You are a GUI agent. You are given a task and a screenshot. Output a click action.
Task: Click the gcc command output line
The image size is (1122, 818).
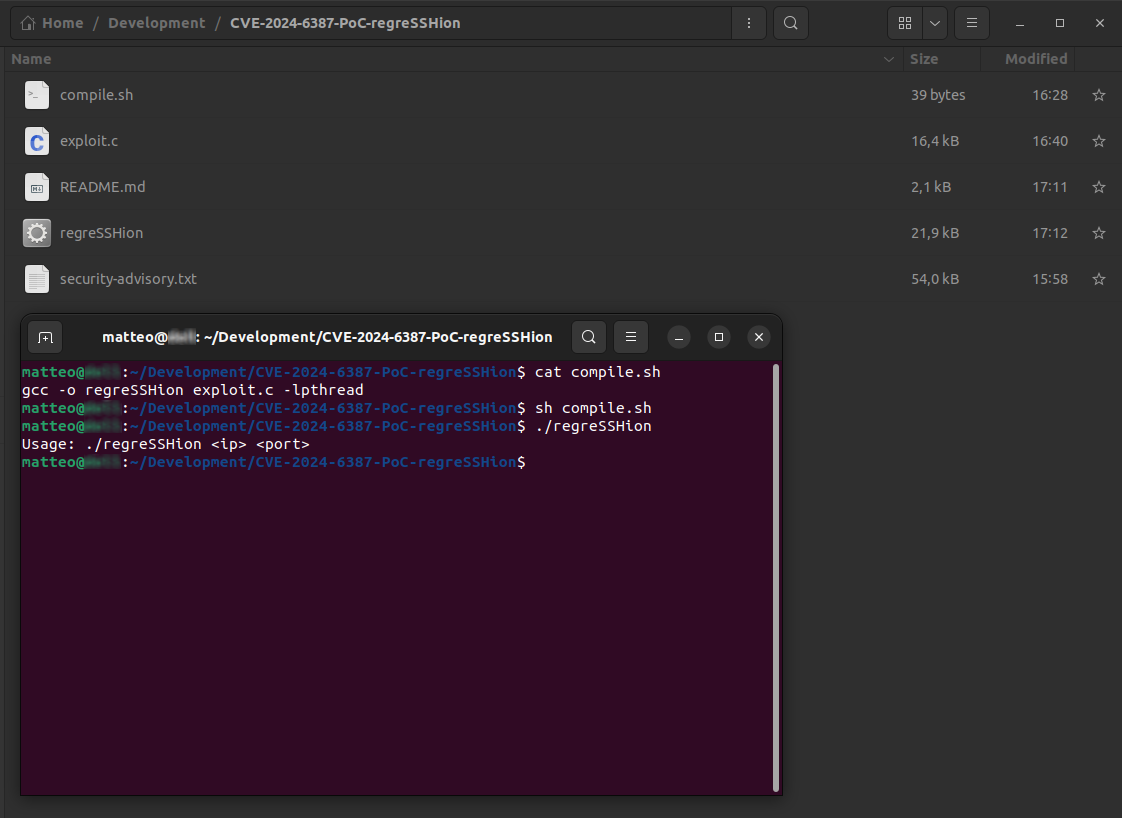coord(192,390)
